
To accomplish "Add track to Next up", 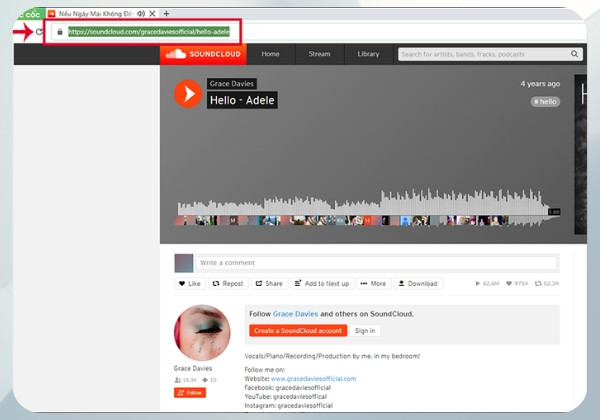I will click(x=322, y=283).
